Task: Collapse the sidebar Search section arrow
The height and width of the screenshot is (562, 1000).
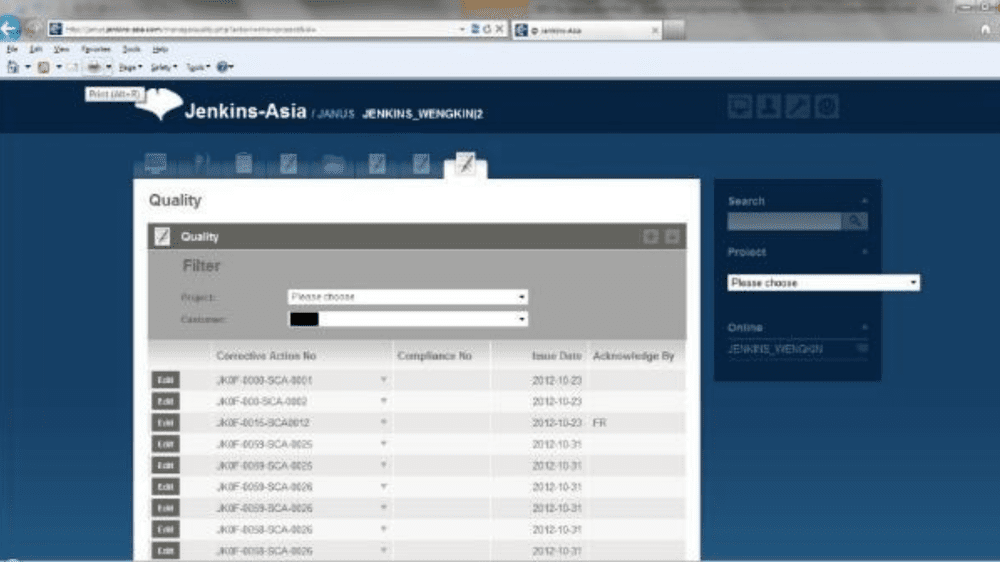Action: tap(864, 201)
